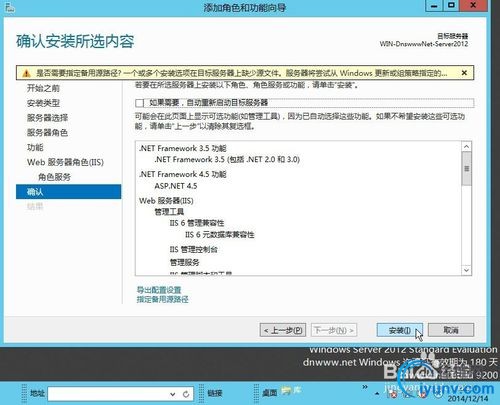
Task: Click the Cancel (取消) button
Action: (451, 330)
